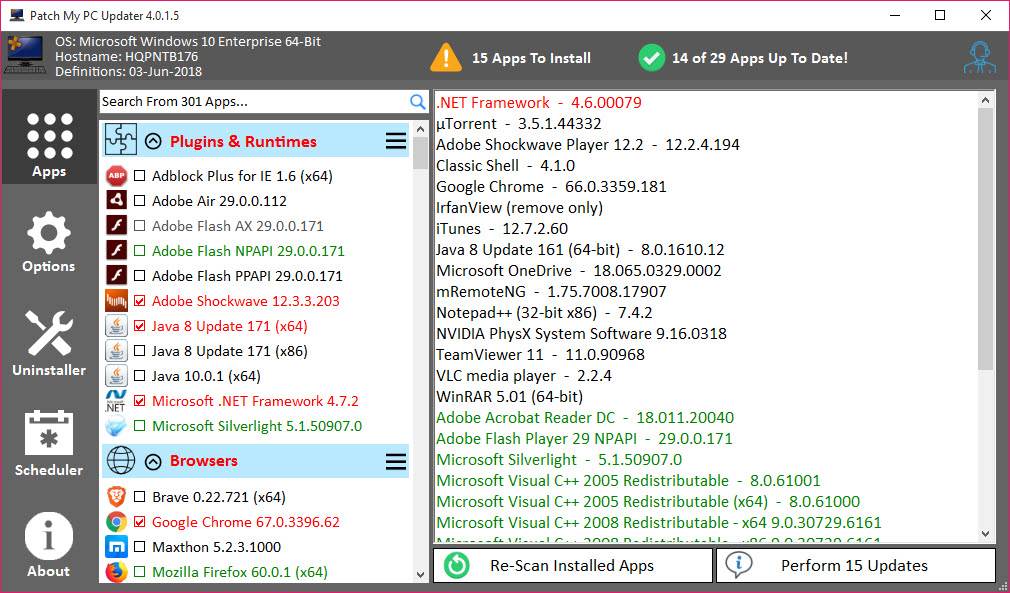Click the 15 Apps To Install warning icon
This screenshot has width=1010, height=593.
(x=446, y=57)
